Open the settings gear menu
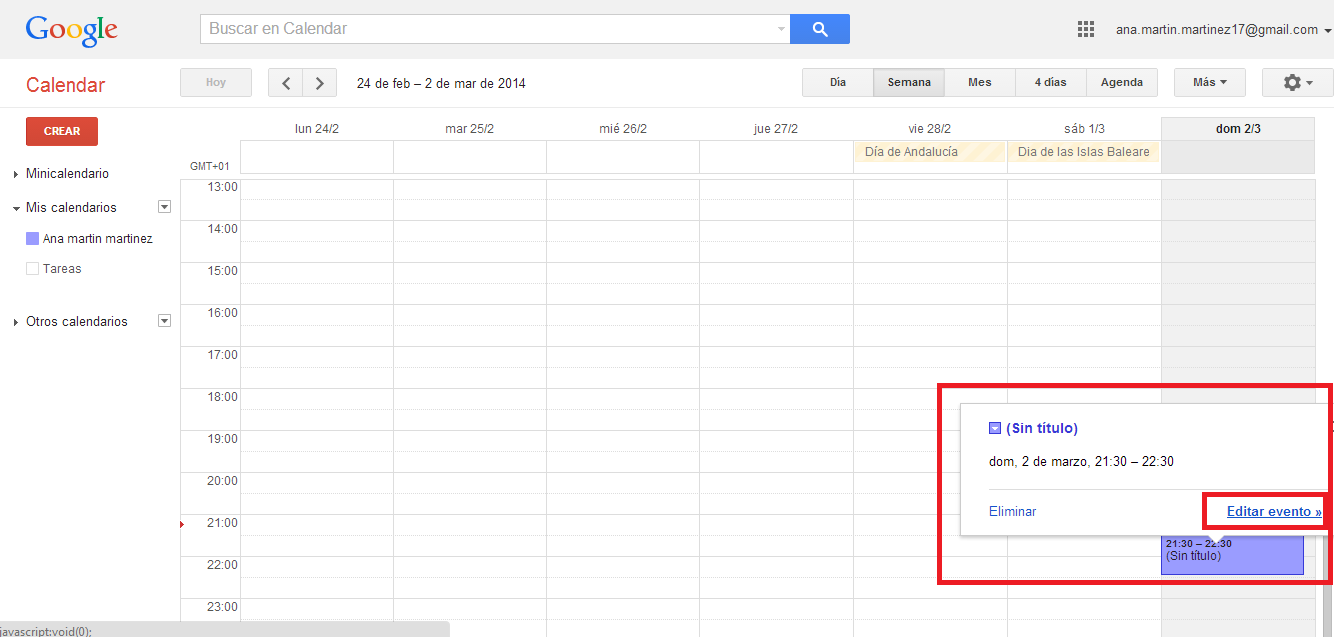1334x637 pixels. pyautogui.click(x=1297, y=82)
